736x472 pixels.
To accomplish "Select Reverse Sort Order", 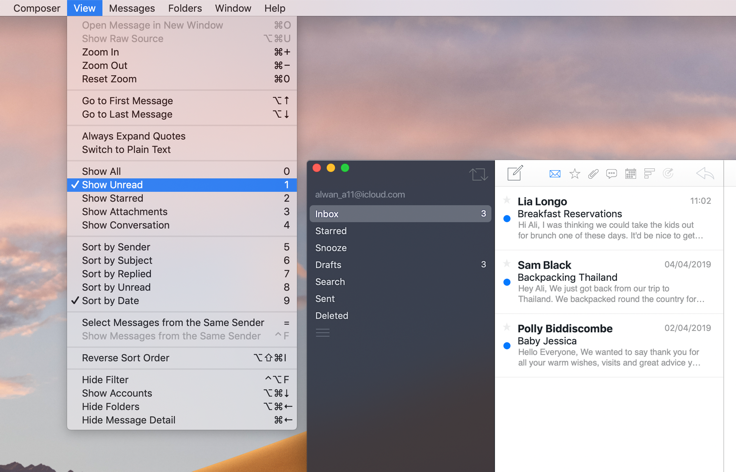I will (x=182, y=358).
